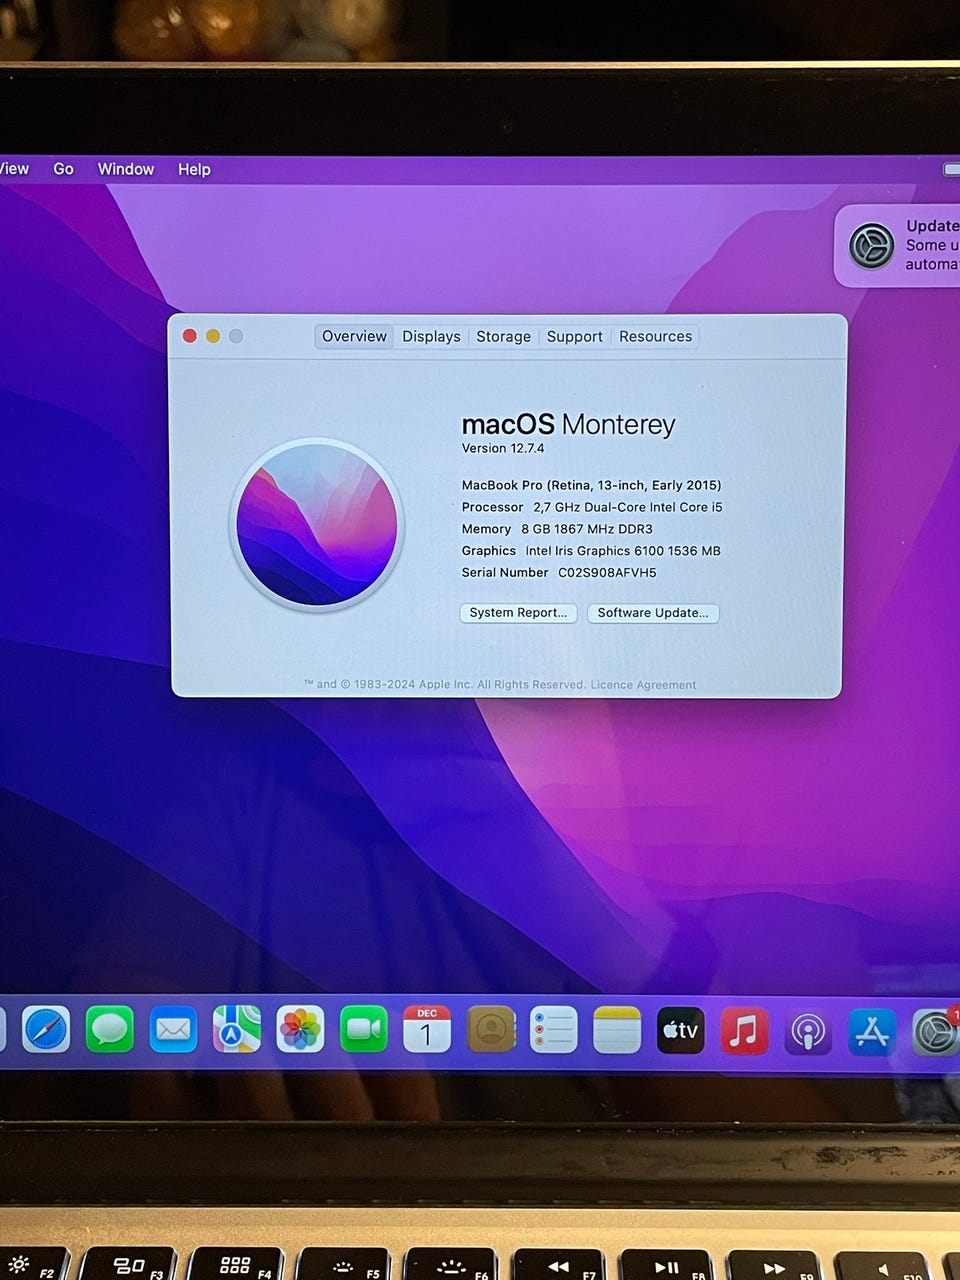Switch to the Displays tab
This screenshot has height=1280, width=960.
click(431, 337)
